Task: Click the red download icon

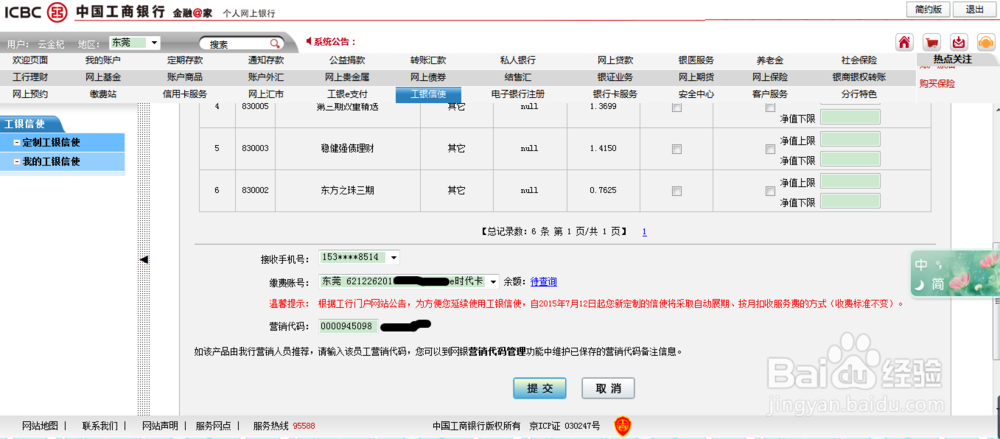Action: [958, 42]
